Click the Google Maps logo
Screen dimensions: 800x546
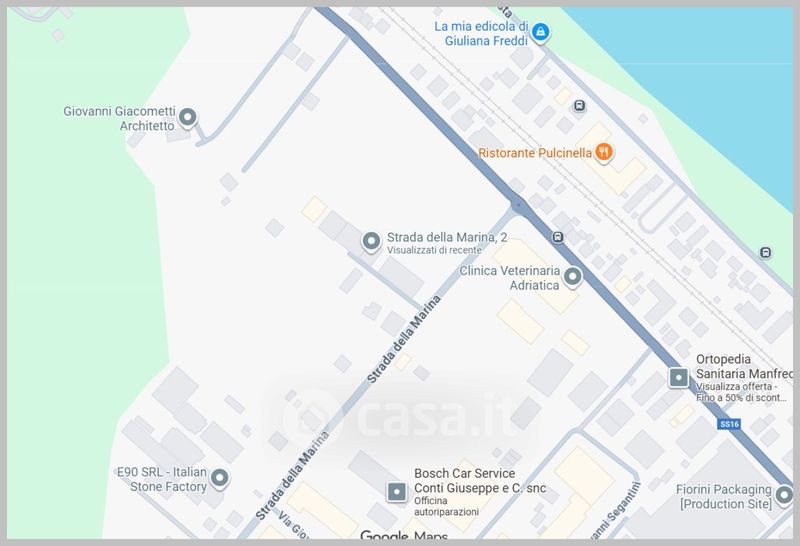404,535
